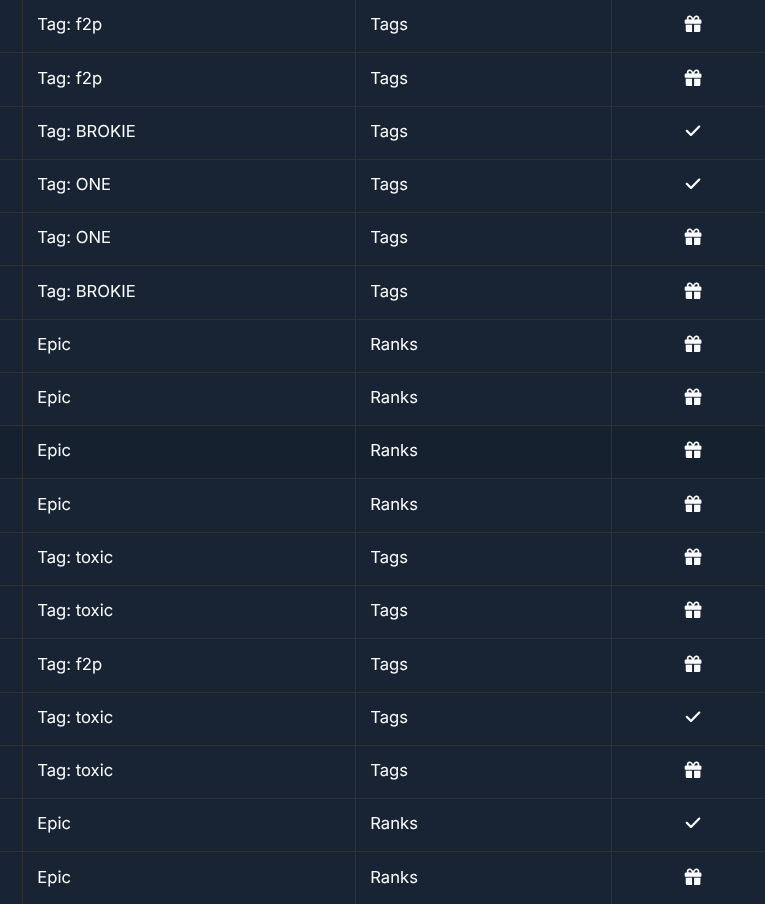Click the checkmark in the Tag: toxic row
The width and height of the screenshot is (765, 904).
[x=693, y=717]
